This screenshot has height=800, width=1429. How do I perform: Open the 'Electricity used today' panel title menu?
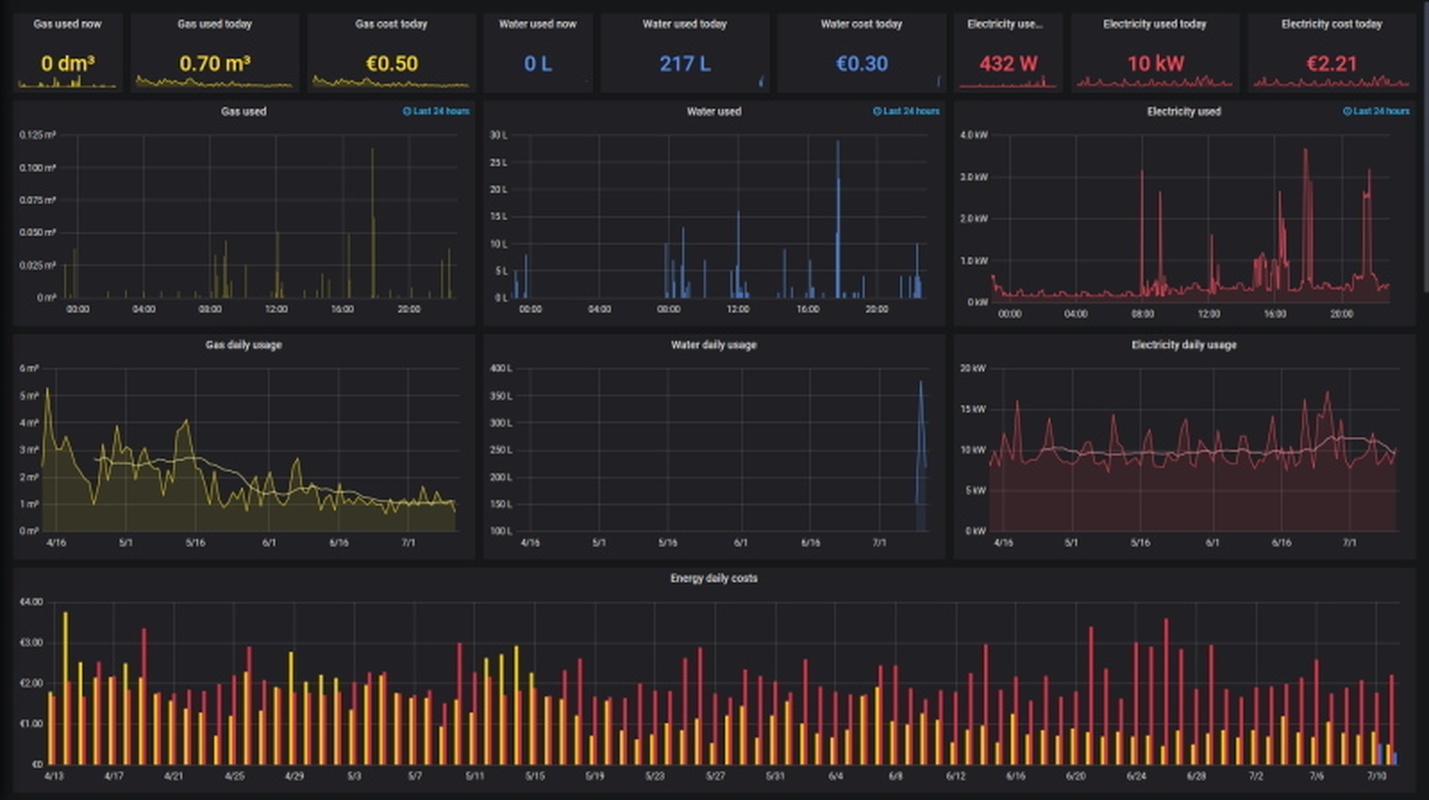coord(1155,24)
